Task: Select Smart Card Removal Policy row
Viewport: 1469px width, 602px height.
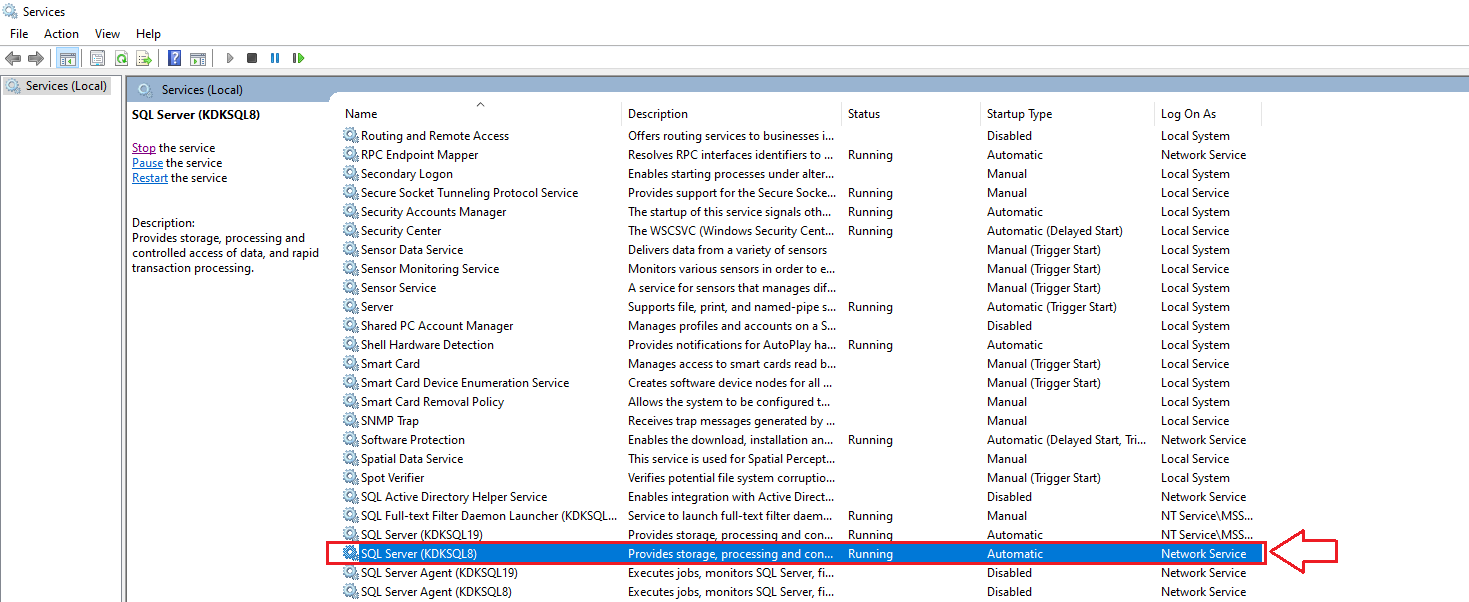Action: point(802,401)
